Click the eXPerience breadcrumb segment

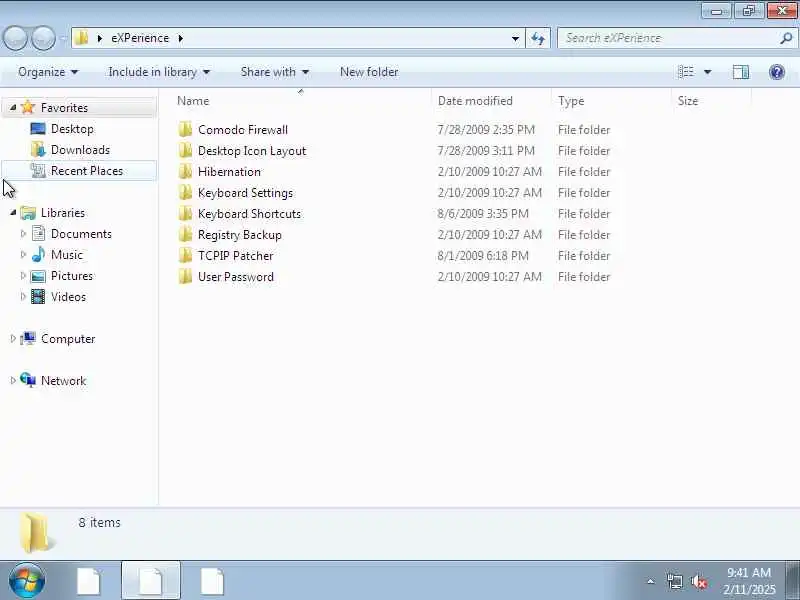[140, 38]
